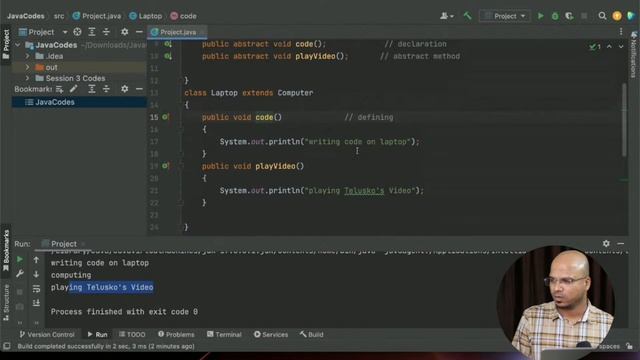Click the Build Project hammer icon
This screenshot has width=640, height=360.
pos(467,16)
